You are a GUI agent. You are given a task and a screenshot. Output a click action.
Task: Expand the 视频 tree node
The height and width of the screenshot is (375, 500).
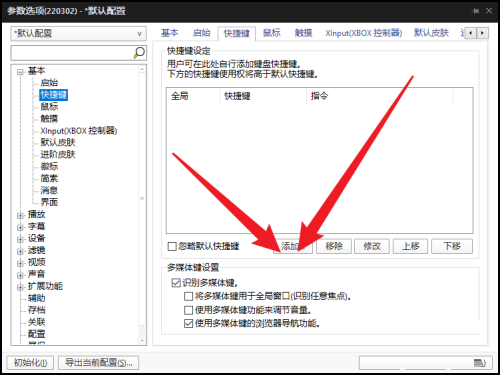21,263
